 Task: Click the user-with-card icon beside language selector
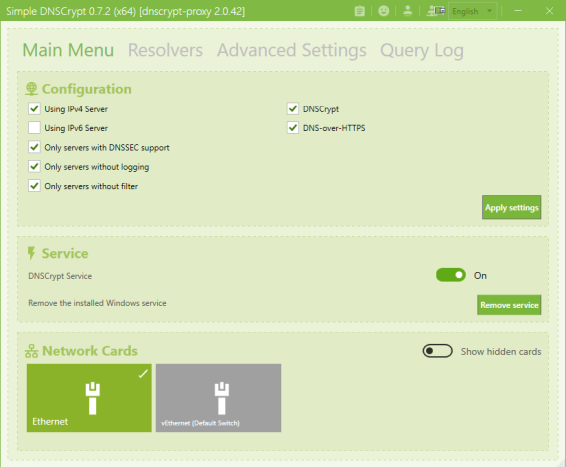[436, 11]
